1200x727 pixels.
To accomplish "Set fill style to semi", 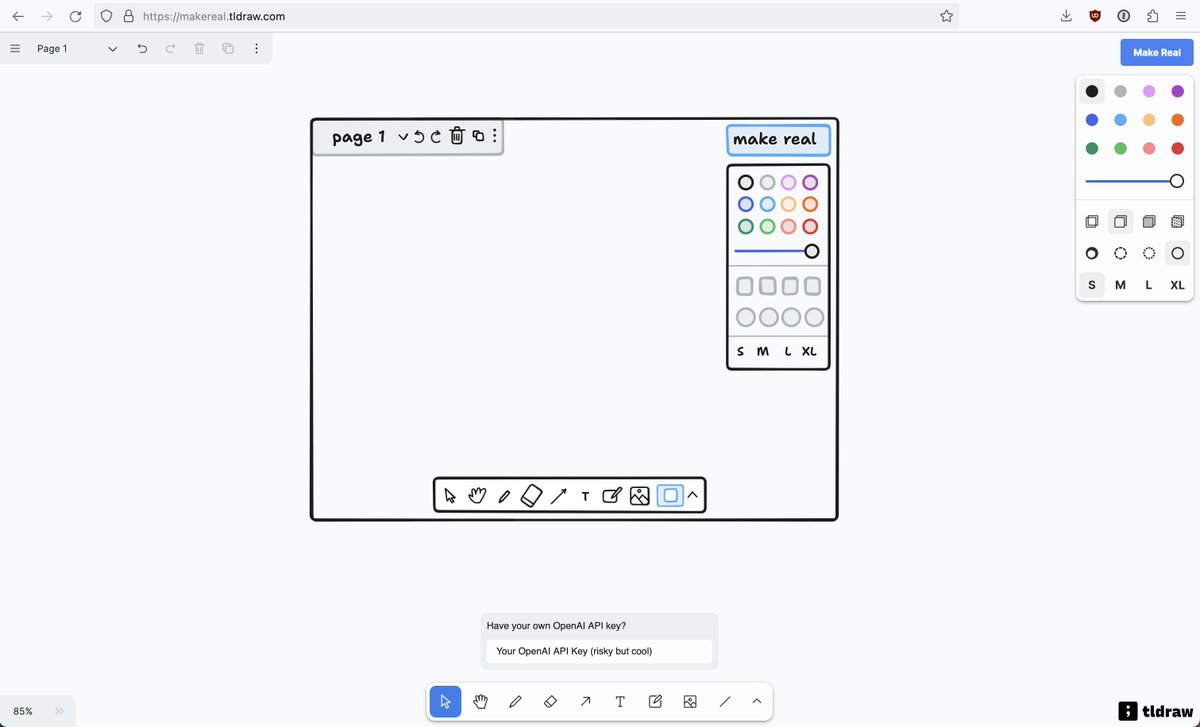I will pos(1120,221).
